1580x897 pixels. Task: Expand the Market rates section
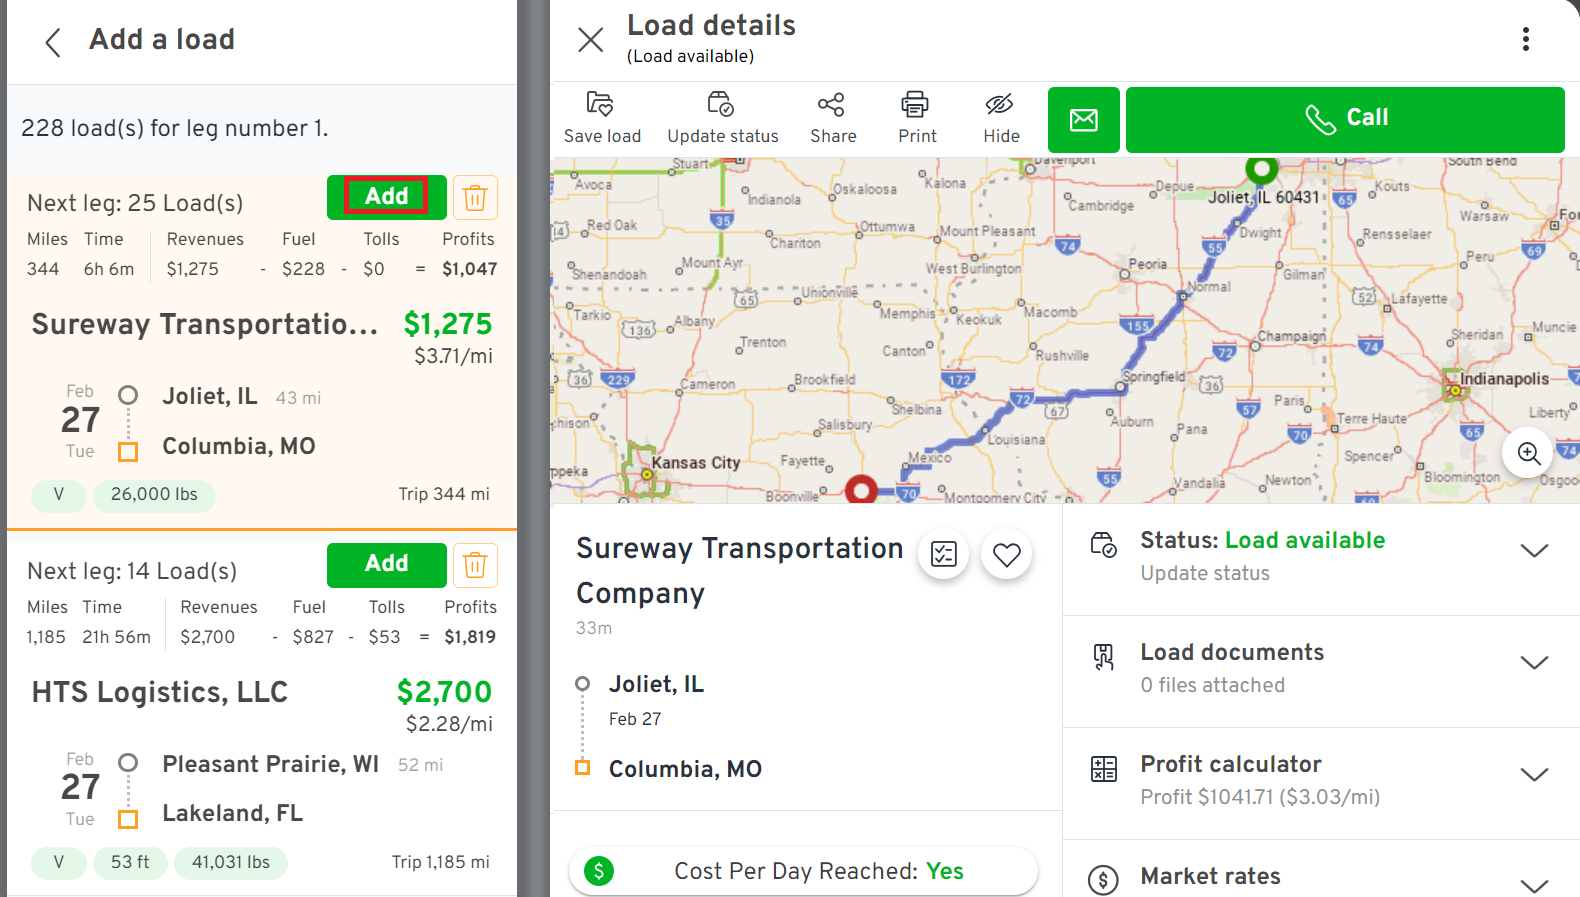1321,876
